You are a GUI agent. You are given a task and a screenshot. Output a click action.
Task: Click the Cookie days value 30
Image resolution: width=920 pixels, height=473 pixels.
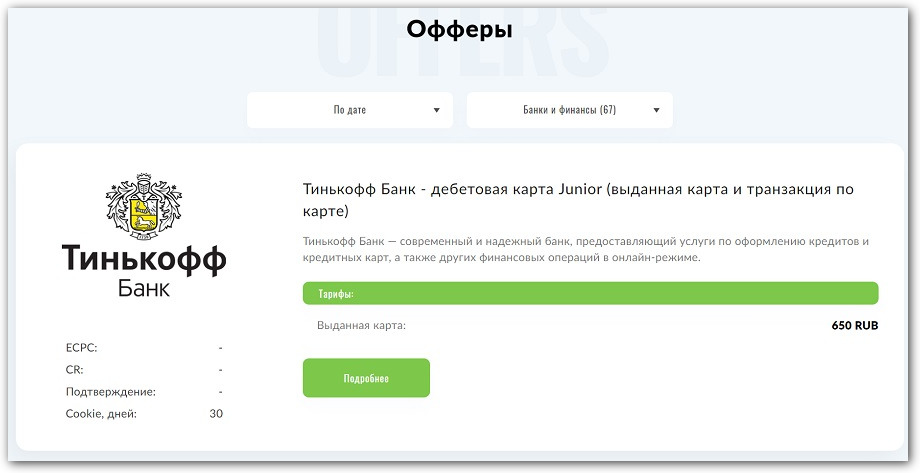click(216, 414)
